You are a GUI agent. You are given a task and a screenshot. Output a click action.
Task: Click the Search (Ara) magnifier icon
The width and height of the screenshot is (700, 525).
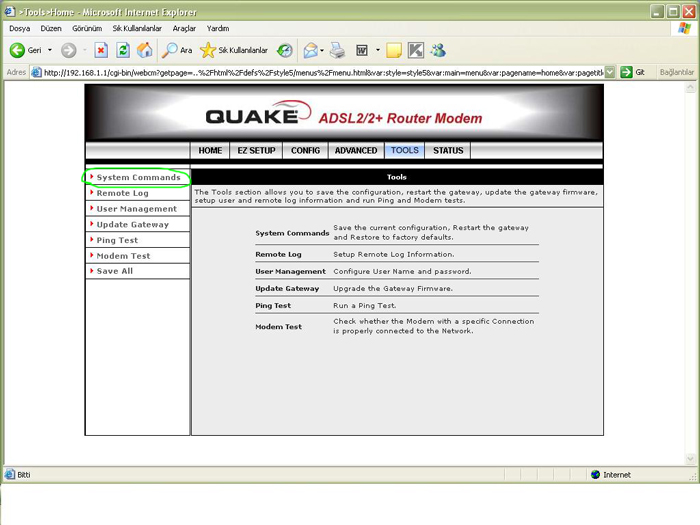169,50
